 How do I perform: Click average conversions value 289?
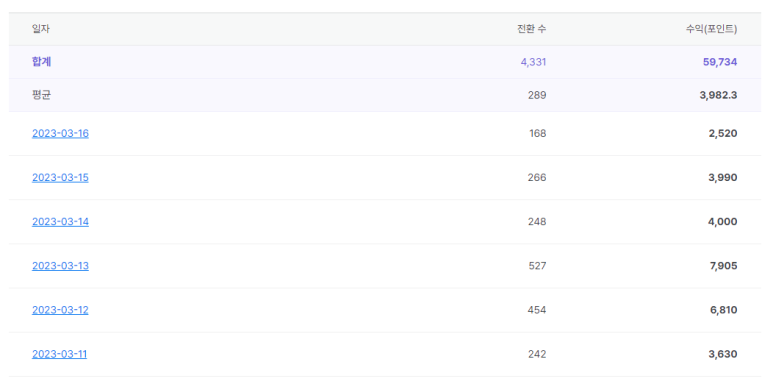click(537, 95)
